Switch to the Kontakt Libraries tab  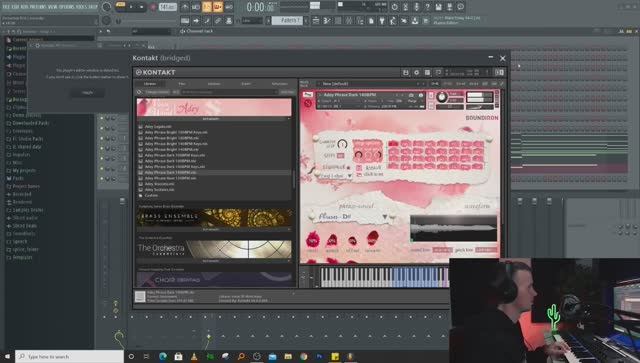pyautogui.click(x=150, y=84)
